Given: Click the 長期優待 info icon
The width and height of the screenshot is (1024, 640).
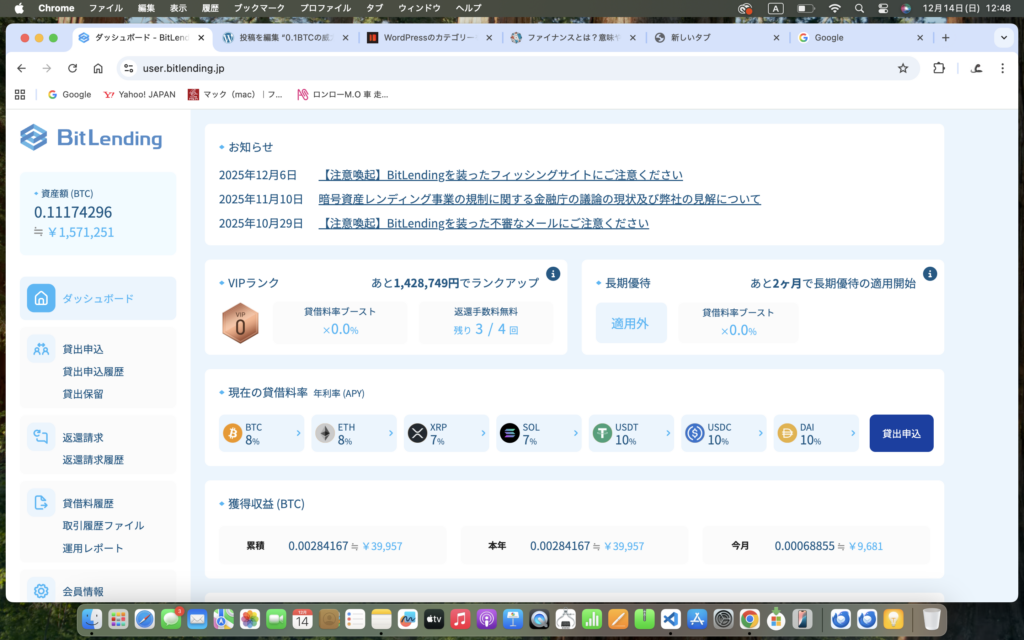Looking at the screenshot, I should [x=929, y=274].
